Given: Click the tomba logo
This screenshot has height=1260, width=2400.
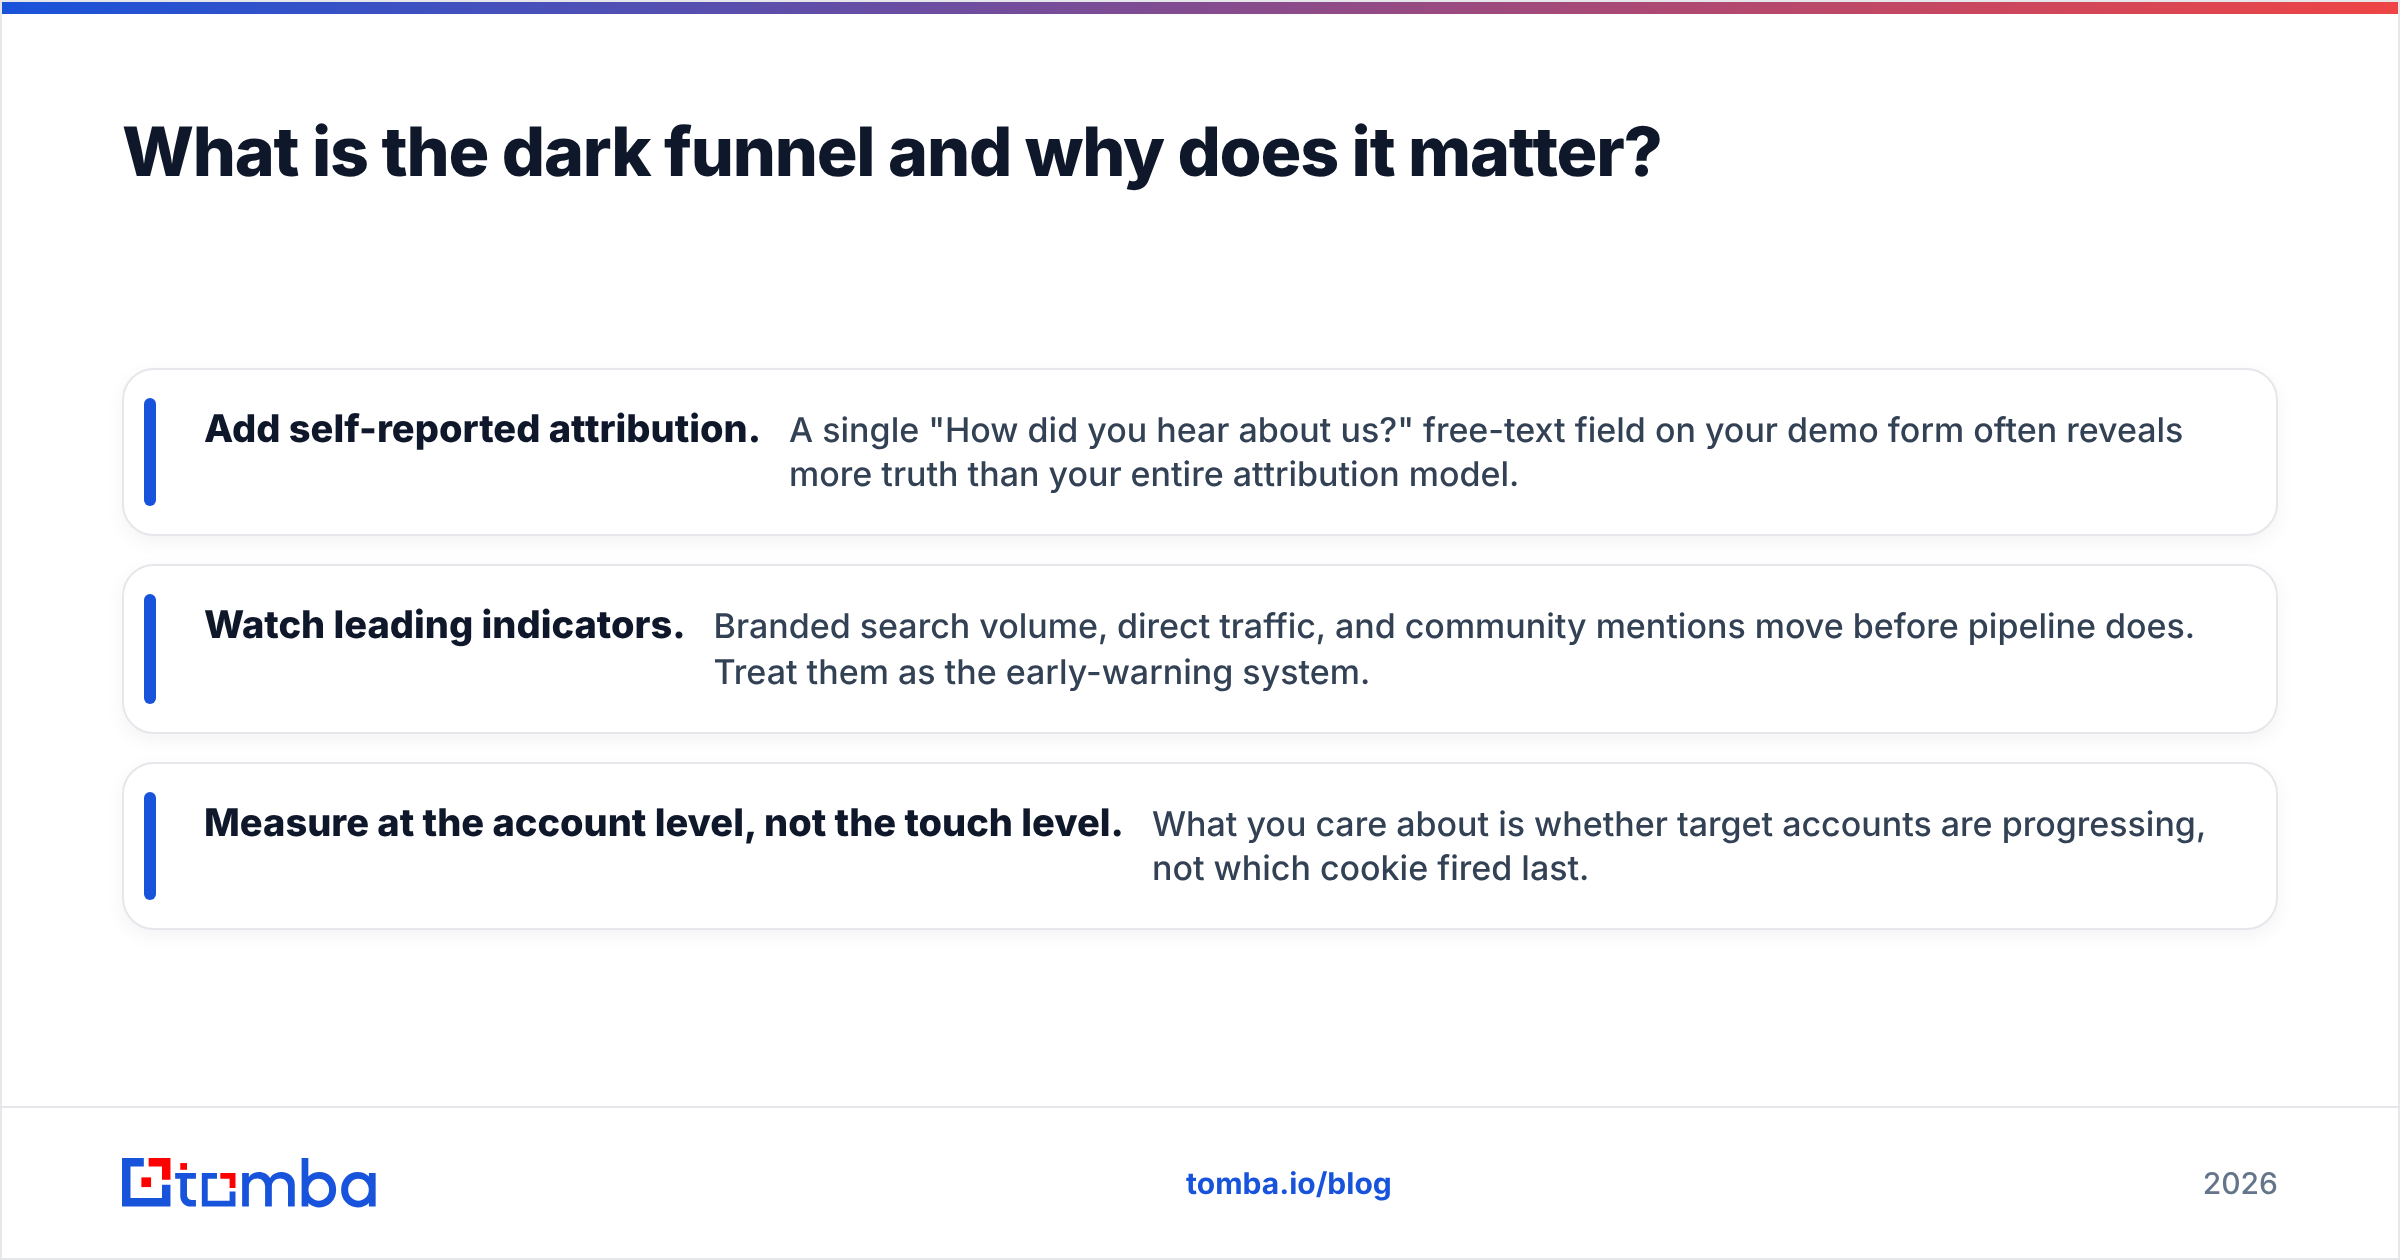Looking at the screenshot, I should [249, 1183].
